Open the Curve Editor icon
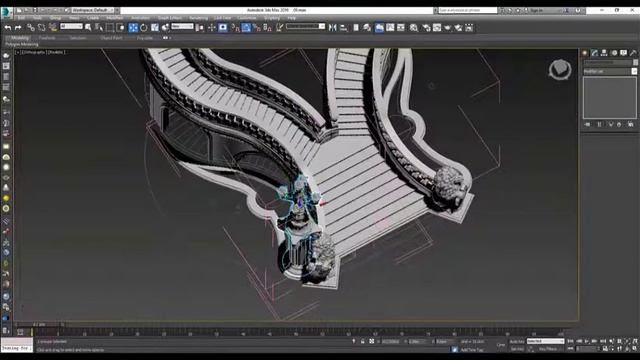Screen dimensions: 640x360 (390, 27)
